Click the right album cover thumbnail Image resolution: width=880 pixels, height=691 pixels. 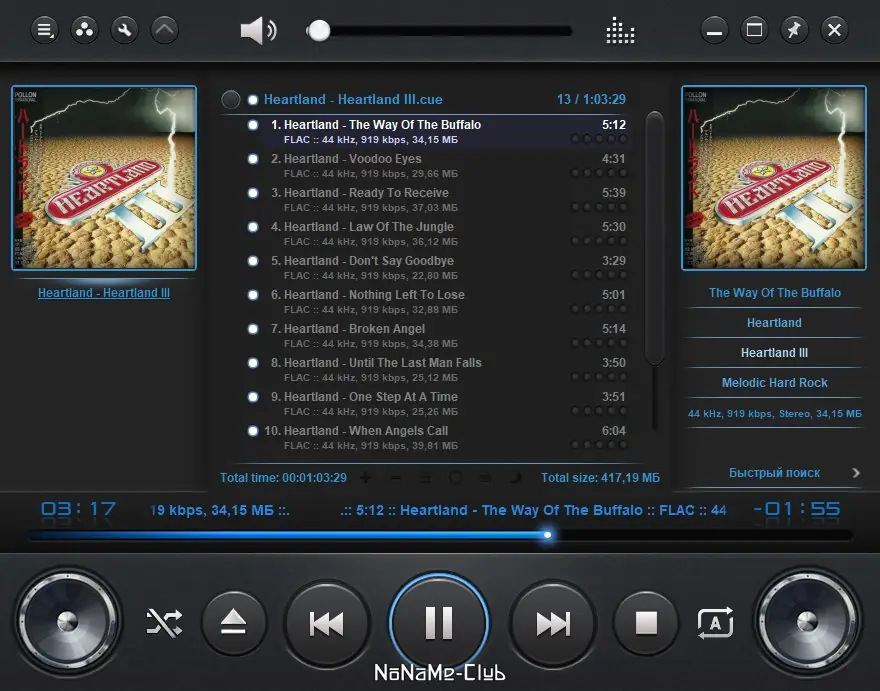tap(774, 178)
